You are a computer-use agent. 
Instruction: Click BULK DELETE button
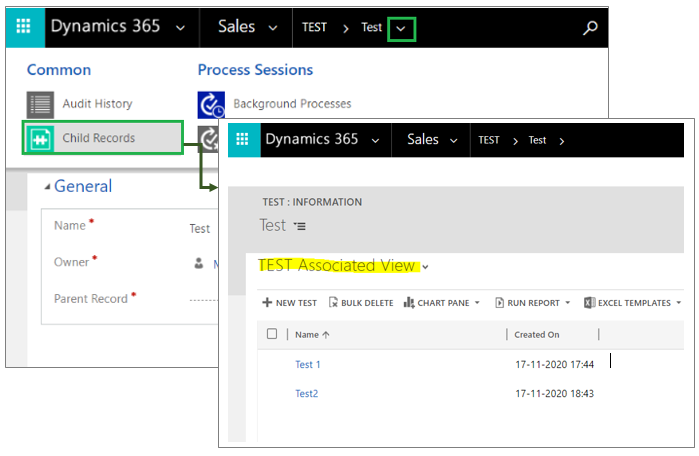pyautogui.click(x=361, y=303)
